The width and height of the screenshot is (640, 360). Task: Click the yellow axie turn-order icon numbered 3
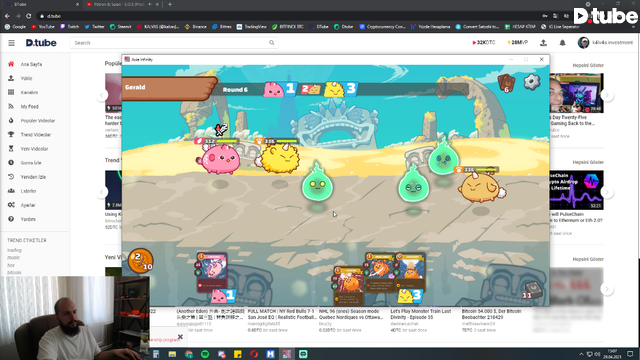(x=340, y=89)
